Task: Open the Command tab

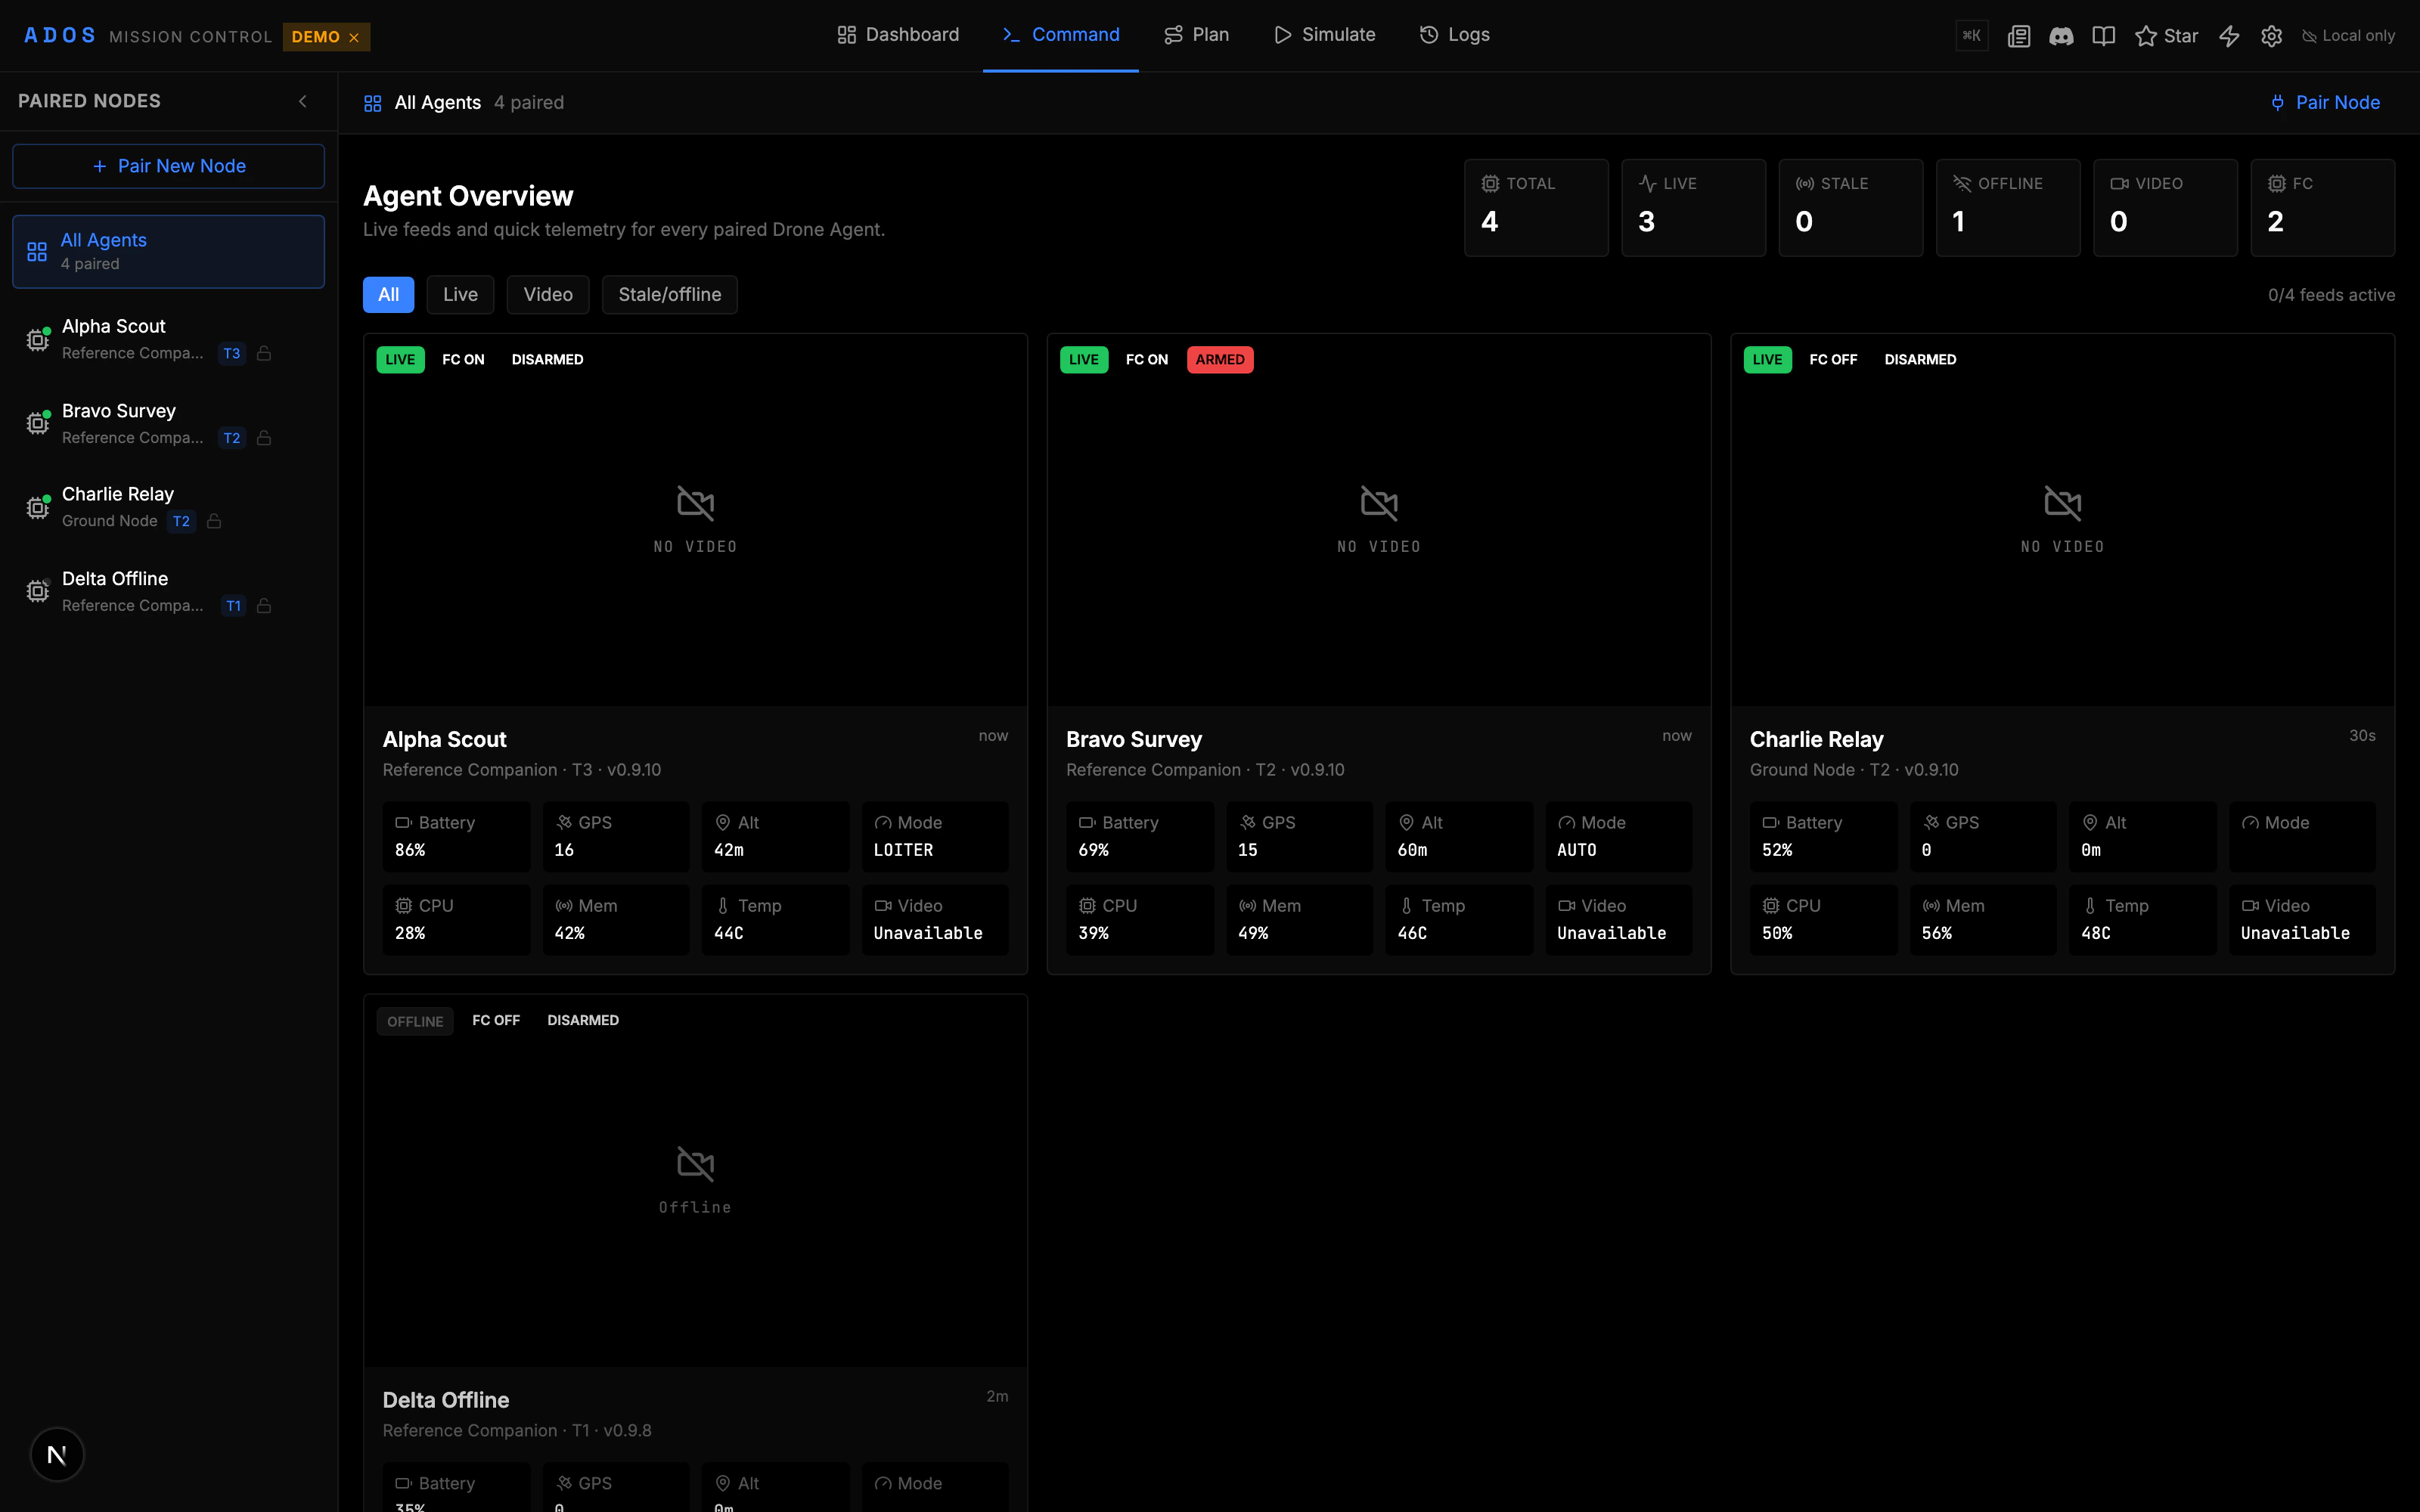Action: 1061,35
